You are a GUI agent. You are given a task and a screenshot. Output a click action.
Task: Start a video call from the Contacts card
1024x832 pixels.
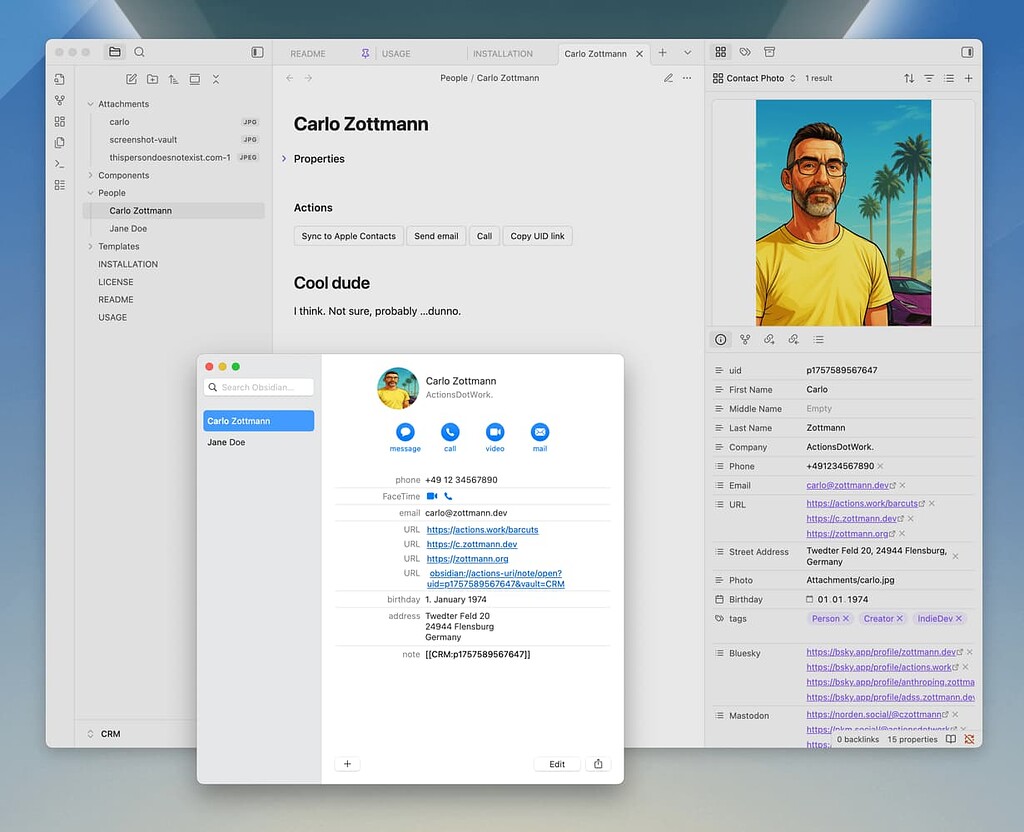pos(494,431)
